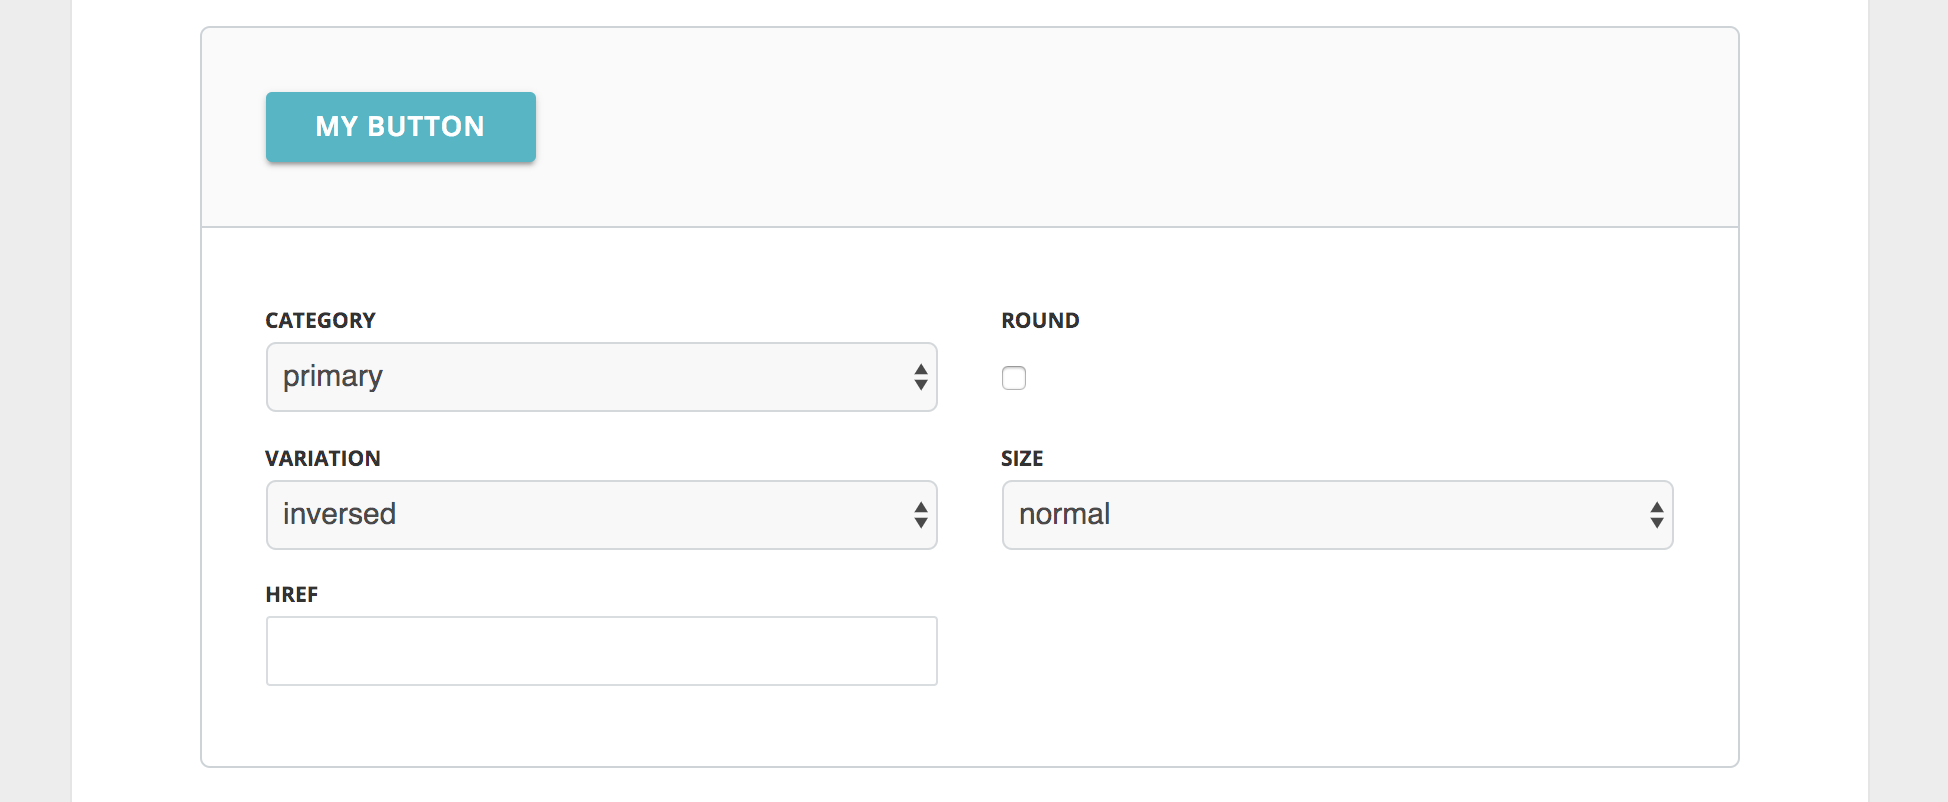This screenshot has height=802, width=1948.
Task: Click the Variation select up-down arrows icon
Action: [920, 515]
